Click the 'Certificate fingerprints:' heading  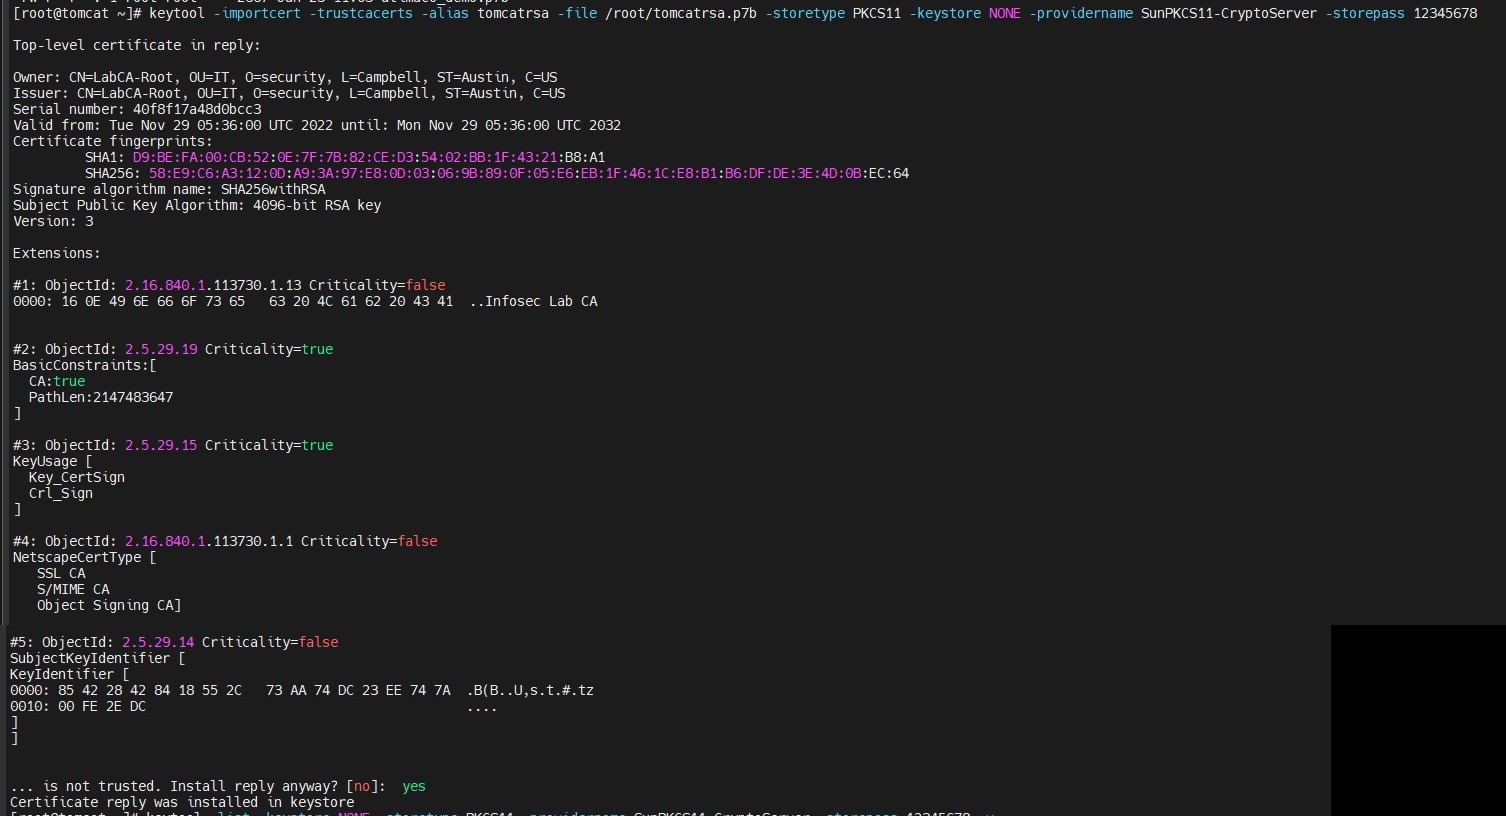(113, 141)
